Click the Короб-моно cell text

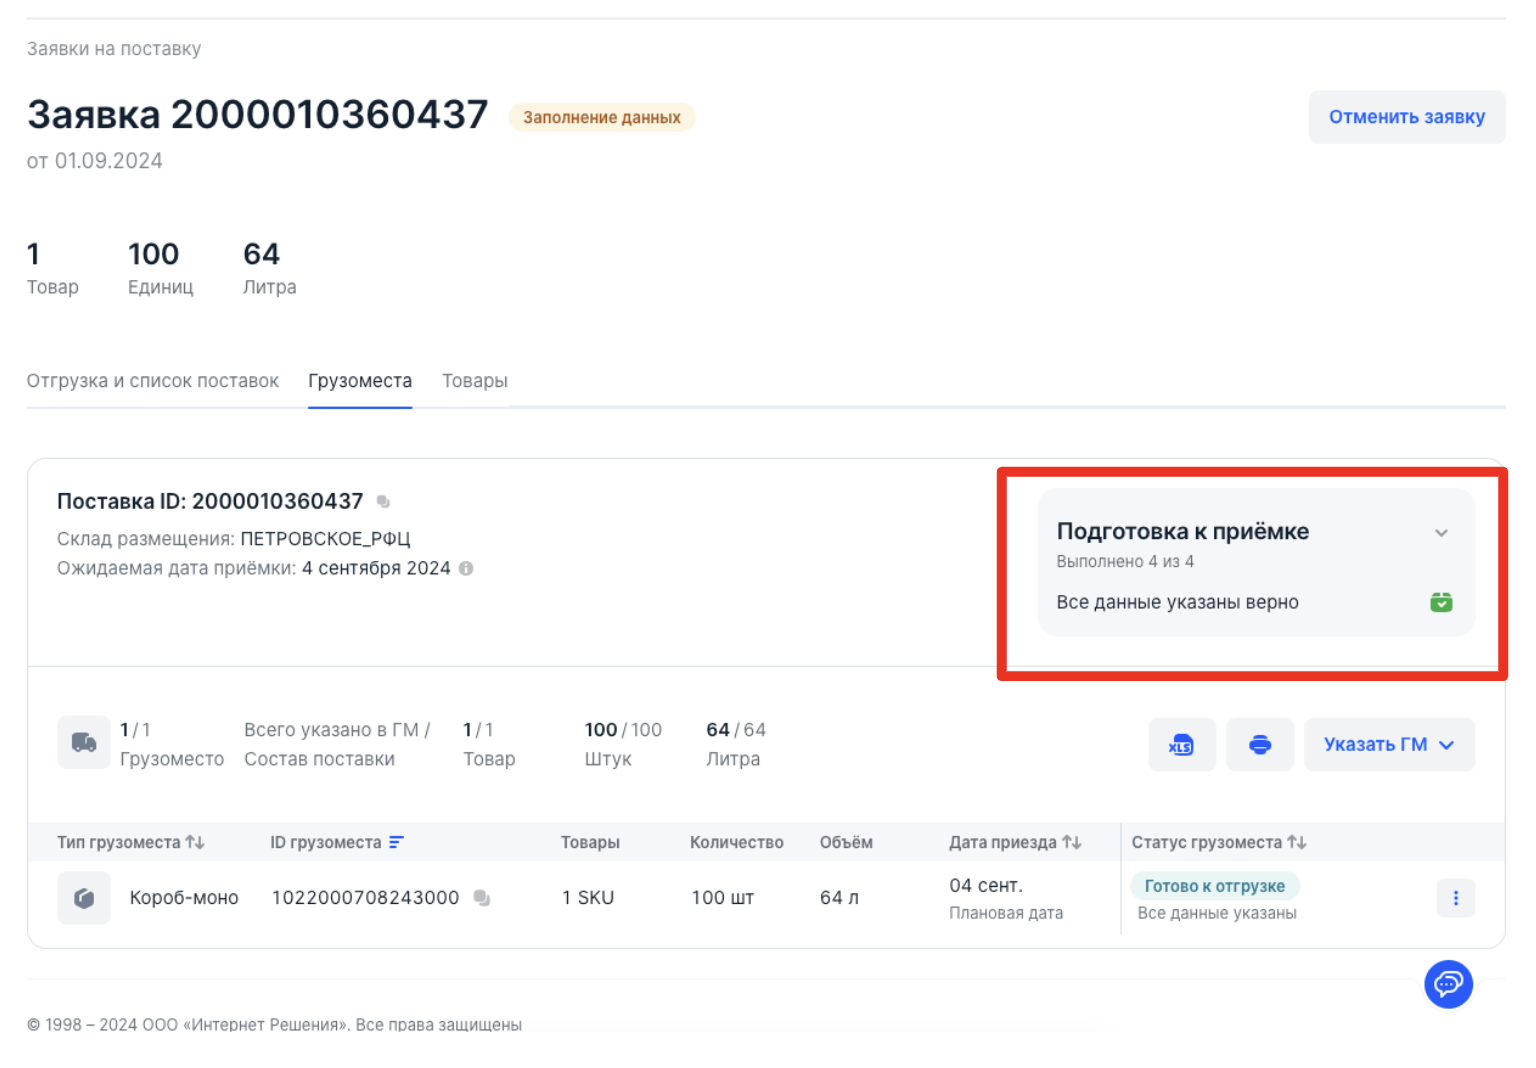[x=184, y=898]
